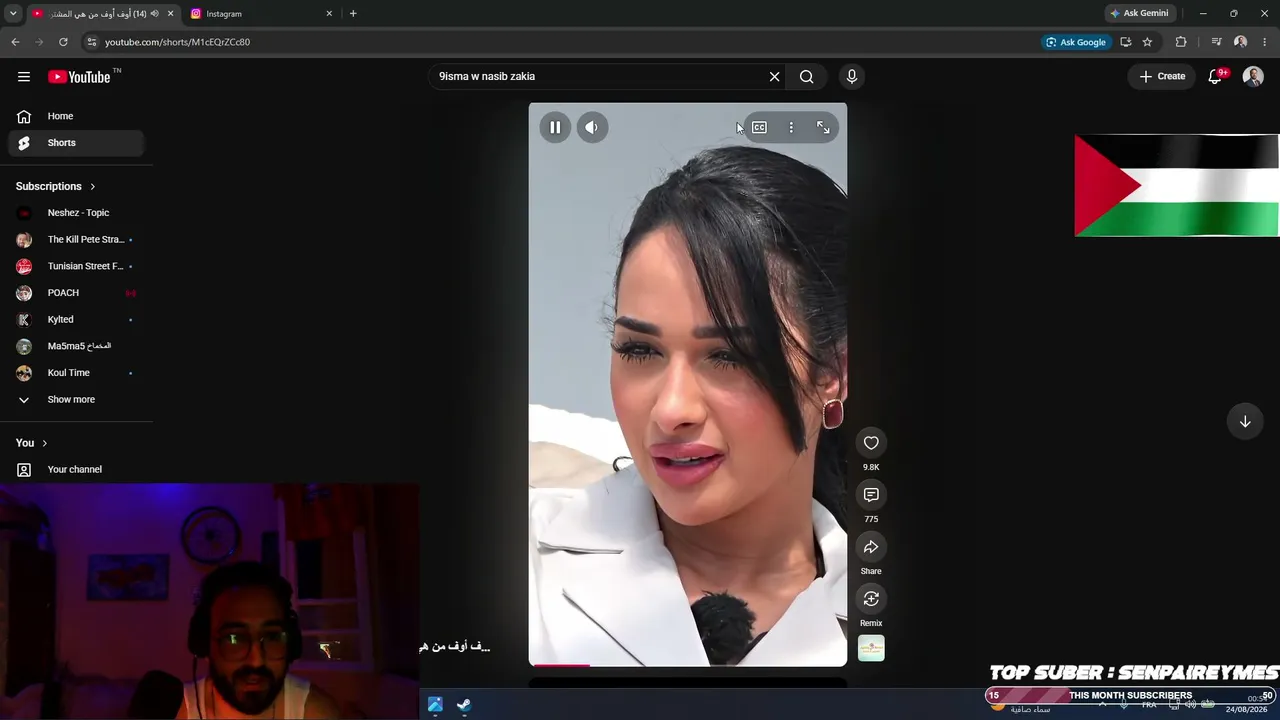Screen dimensions: 1280x720
Task: Open the Ma5ma5 channel subscription
Action: click(76, 346)
